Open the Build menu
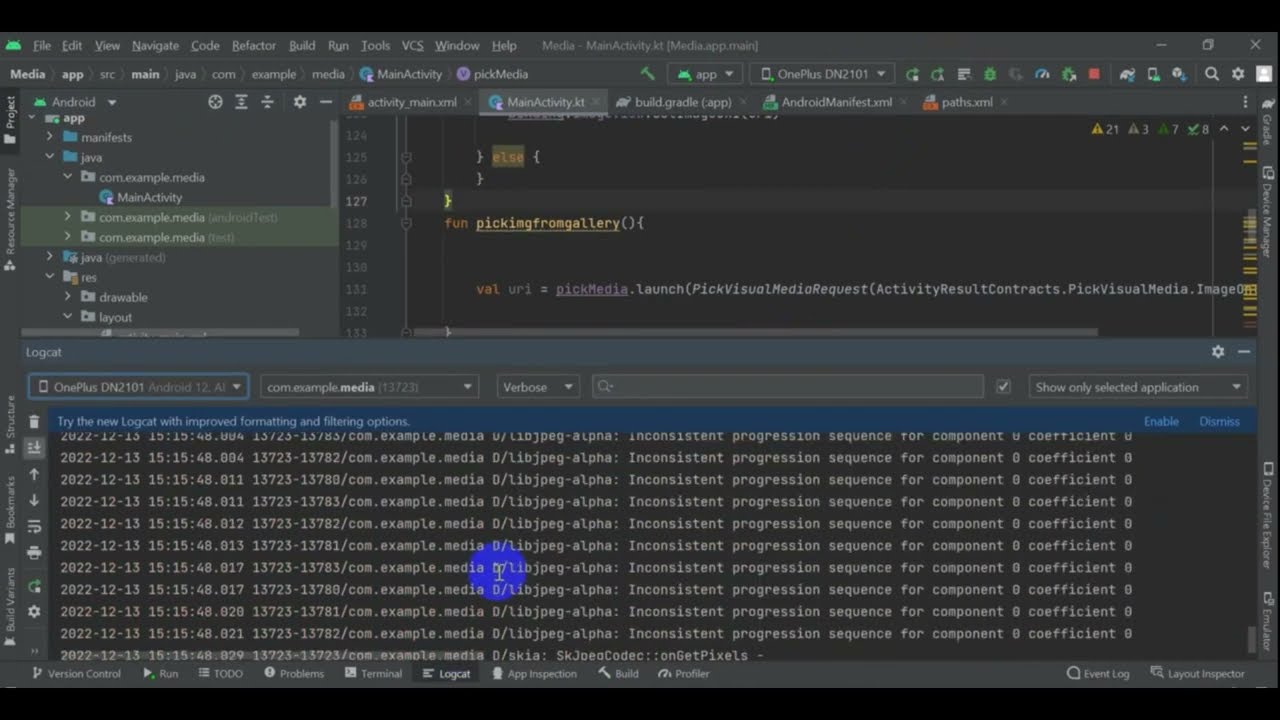Viewport: 1280px width, 720px height. (301, 45)
